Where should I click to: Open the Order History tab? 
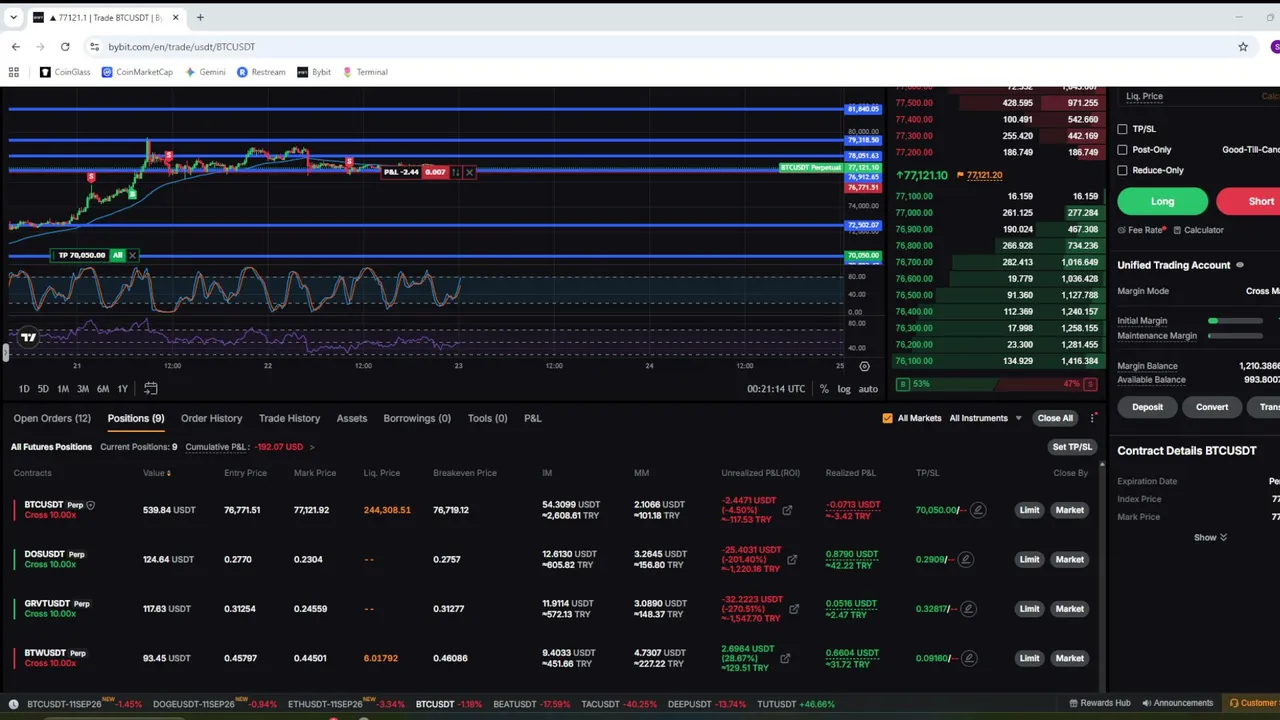tap(211, 418)
